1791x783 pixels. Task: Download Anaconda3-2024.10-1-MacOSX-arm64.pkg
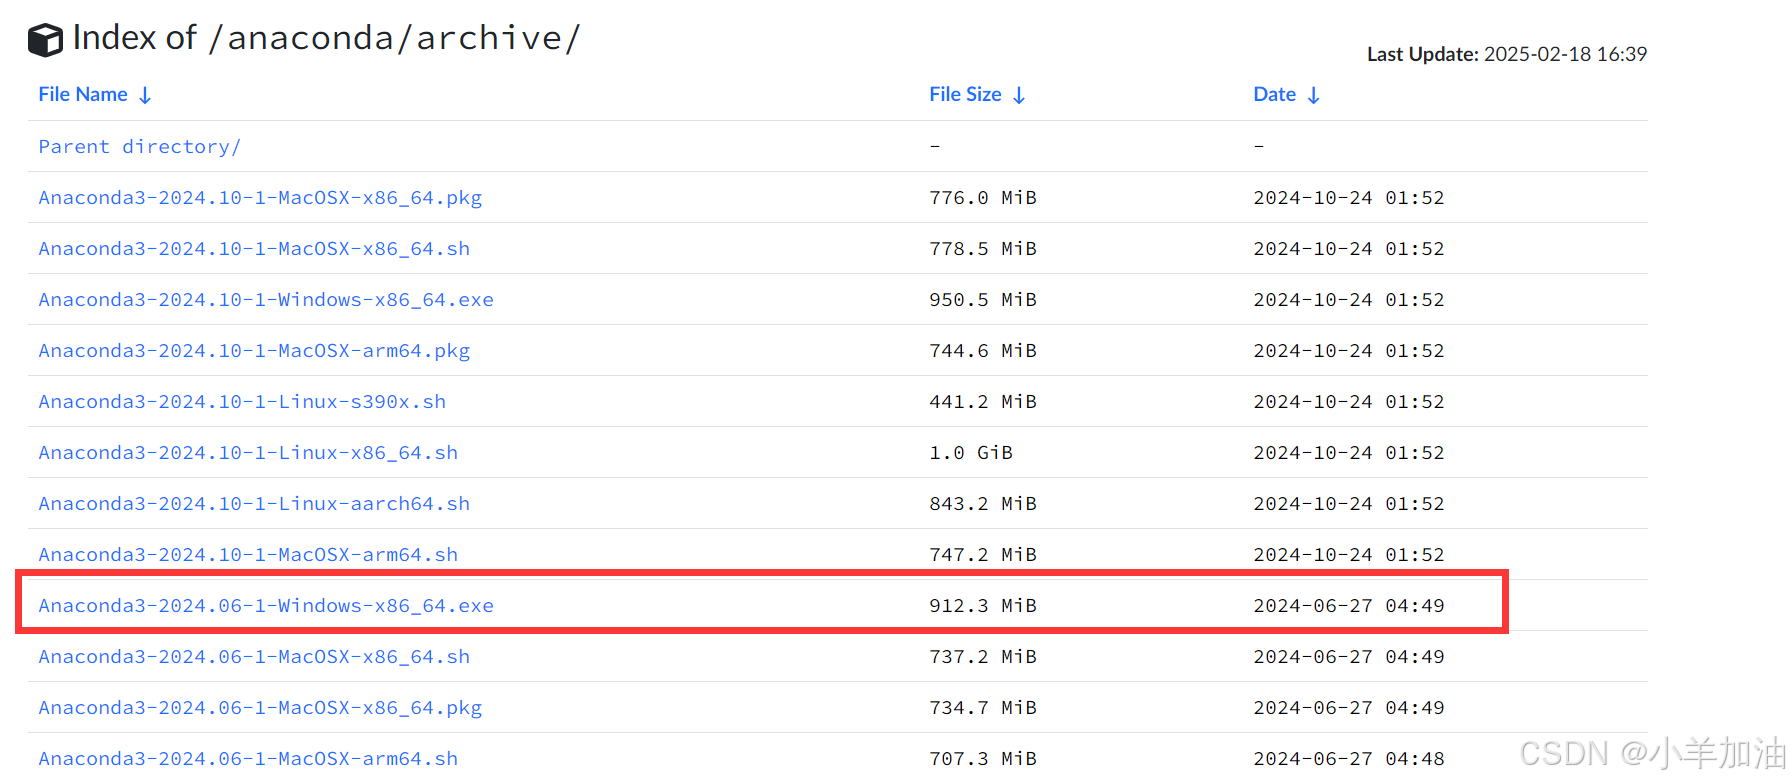(x=254, y=351)
